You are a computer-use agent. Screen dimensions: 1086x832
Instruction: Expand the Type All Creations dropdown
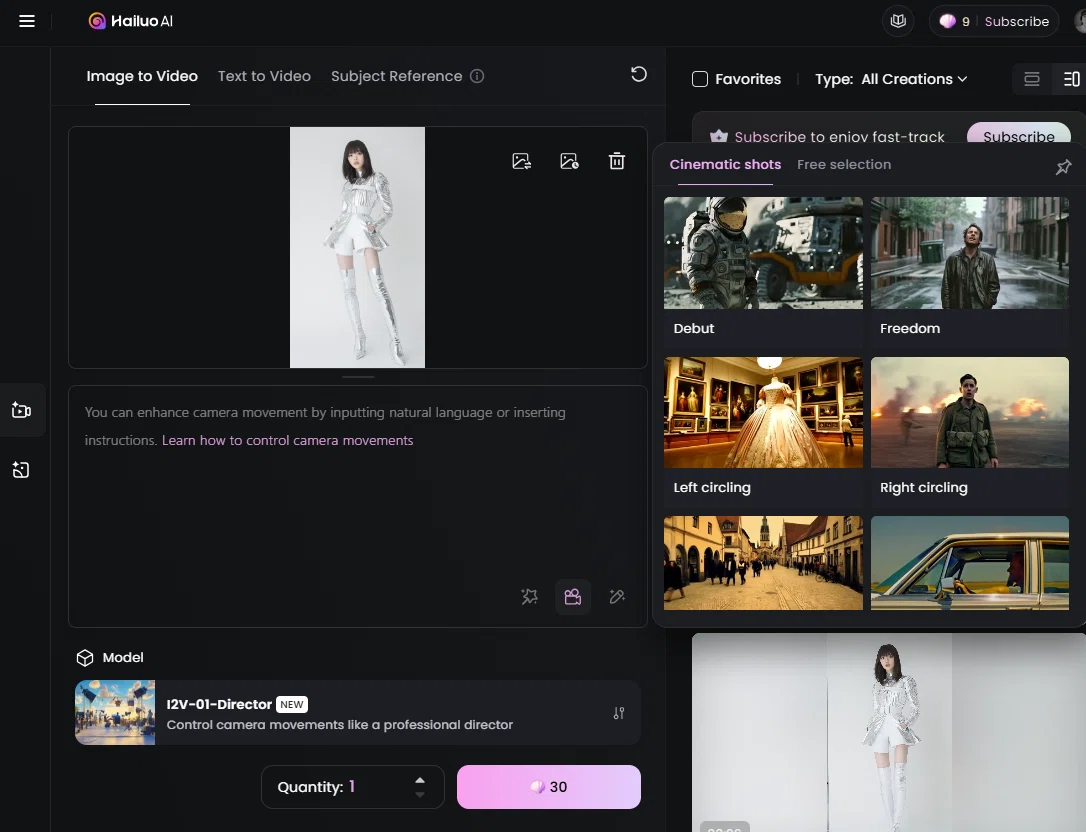click(891, 79)
